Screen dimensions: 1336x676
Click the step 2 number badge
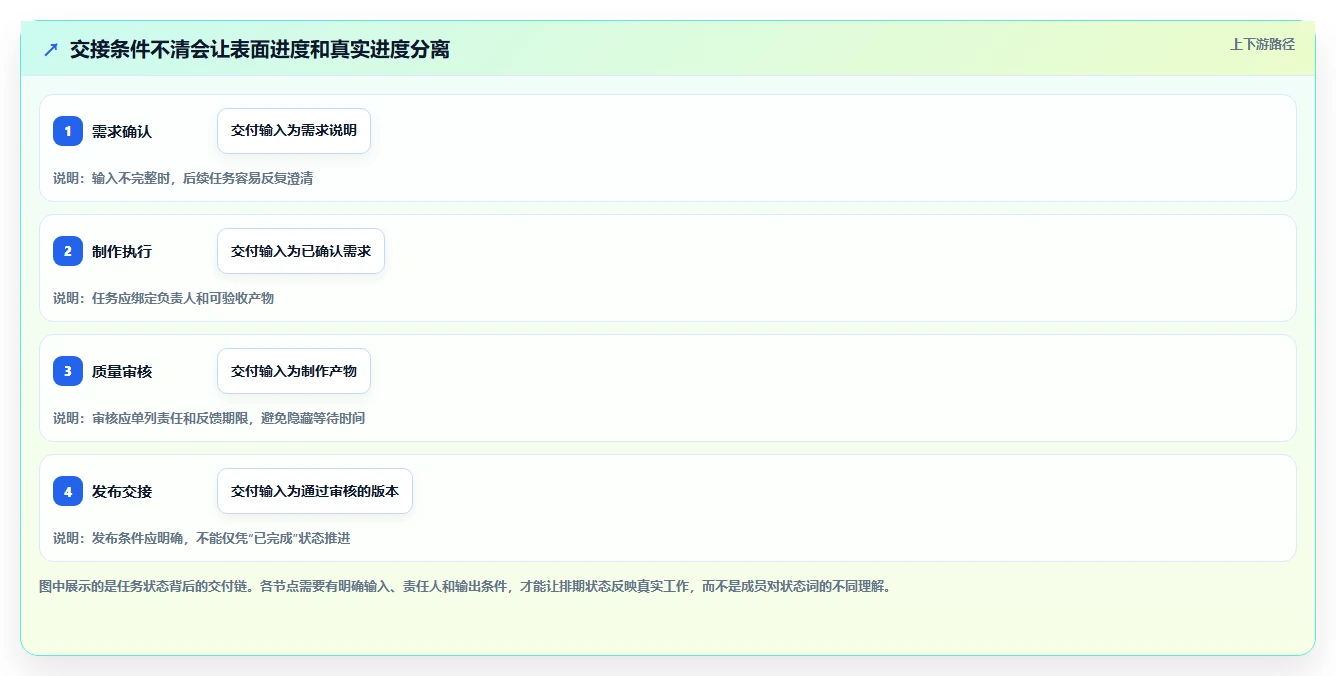pyautogui.click(x=68, y=251)
